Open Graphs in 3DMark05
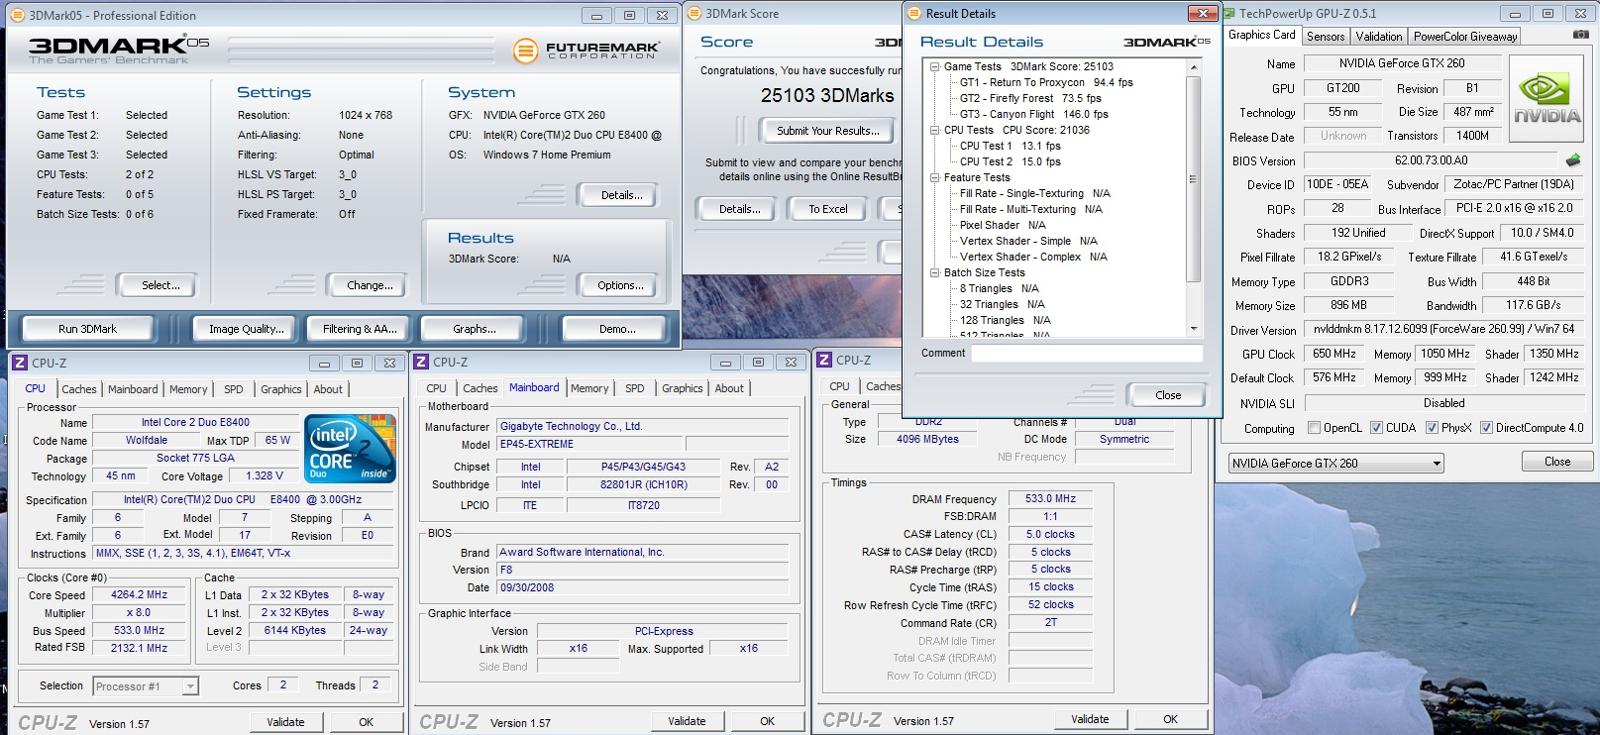The width and height of the screenshot is (1600, 735). 474,329
